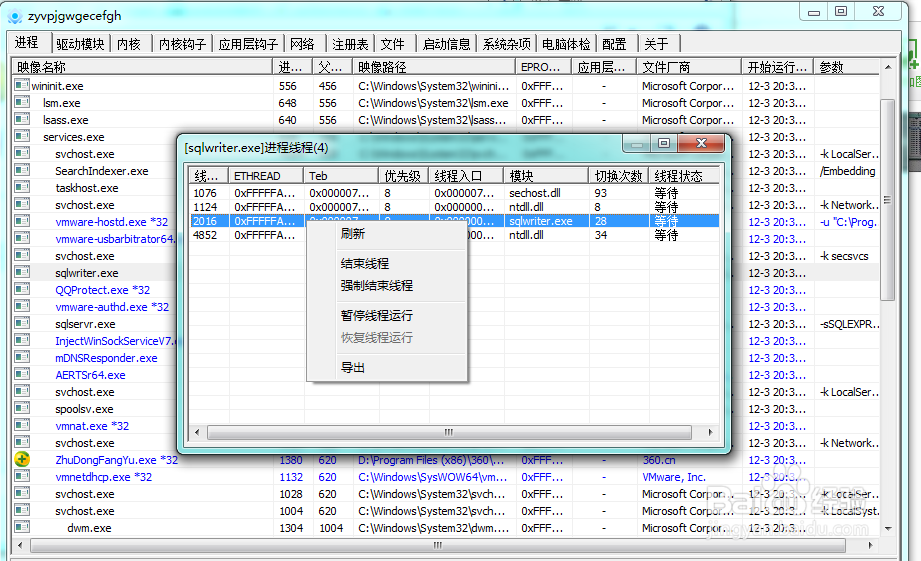Click sechost.dll module cell
Image resolution: width=921 pixels, height=561 pixels.
(534, 193)
